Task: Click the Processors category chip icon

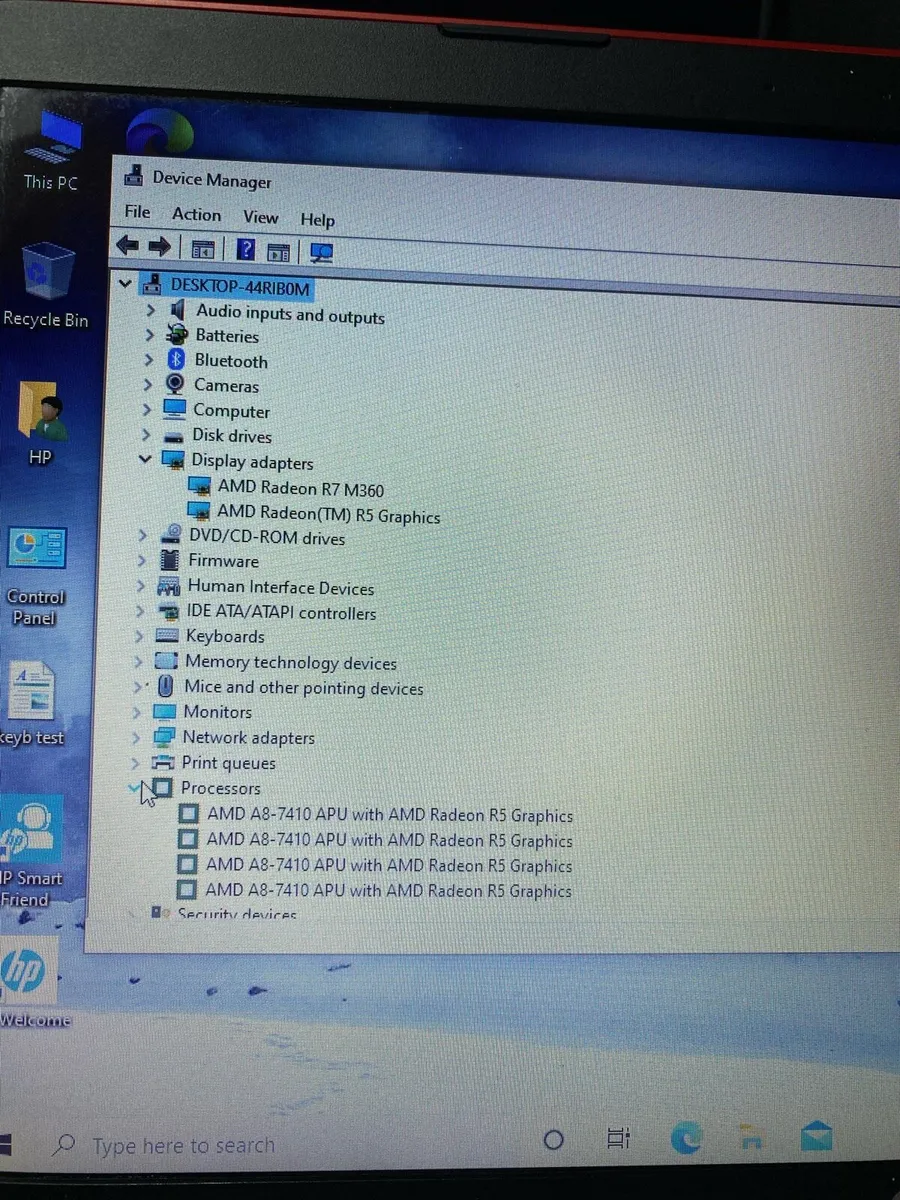Action: (163, 788)
